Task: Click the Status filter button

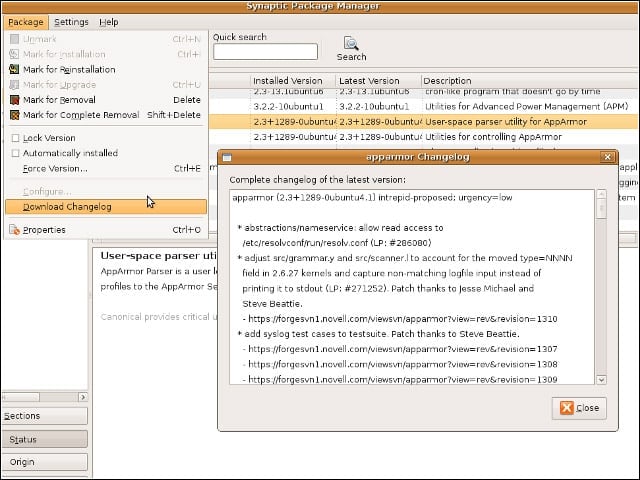Action: pyautogui.click(x=45, y=440)
